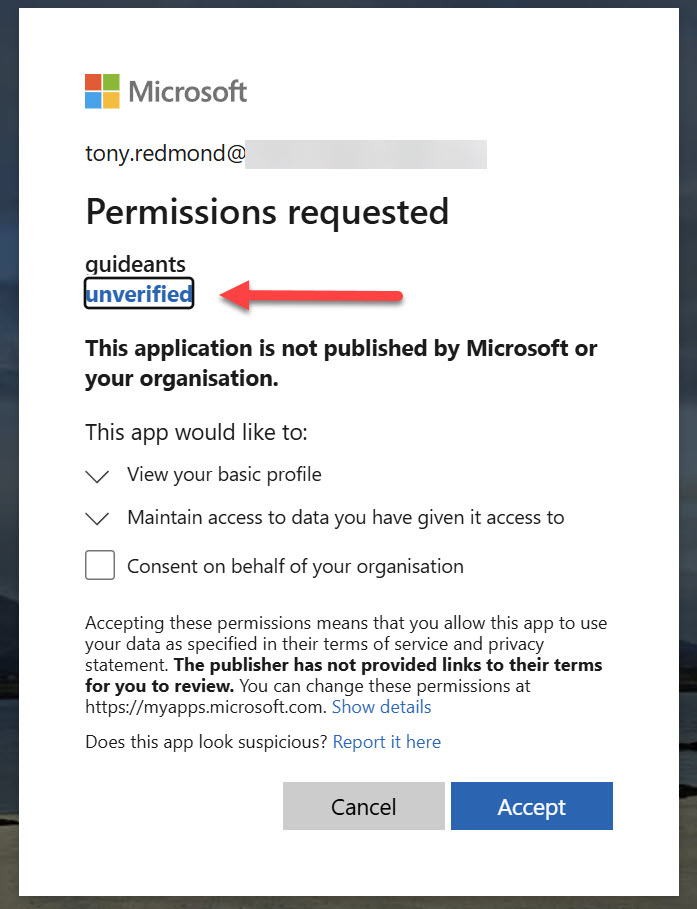Click the Microsoft four-square logo
This screenshot has height=909, width=697.
pyautogui.click(x=100, y=91)
